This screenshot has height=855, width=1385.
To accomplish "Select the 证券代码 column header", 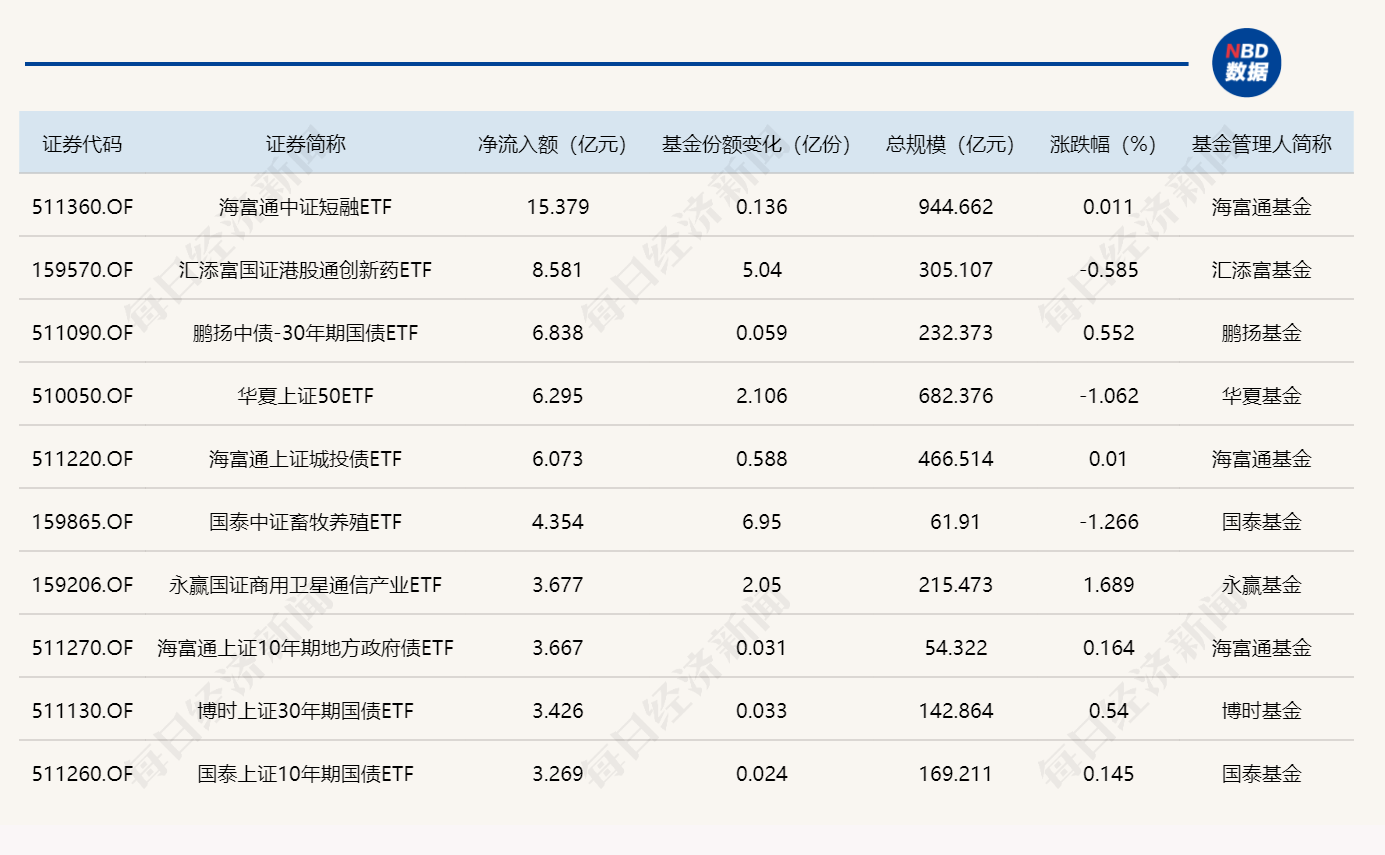I will [80, 142].
